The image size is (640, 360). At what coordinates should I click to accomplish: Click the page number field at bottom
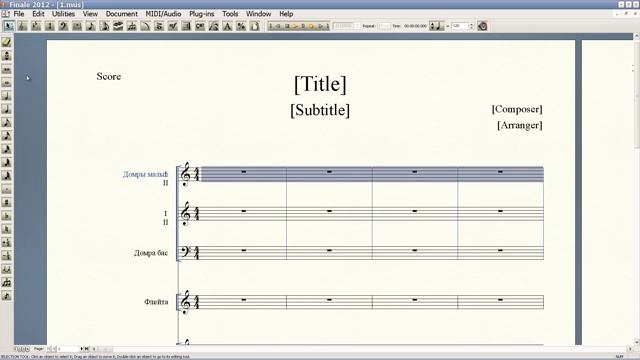[68, 349]
